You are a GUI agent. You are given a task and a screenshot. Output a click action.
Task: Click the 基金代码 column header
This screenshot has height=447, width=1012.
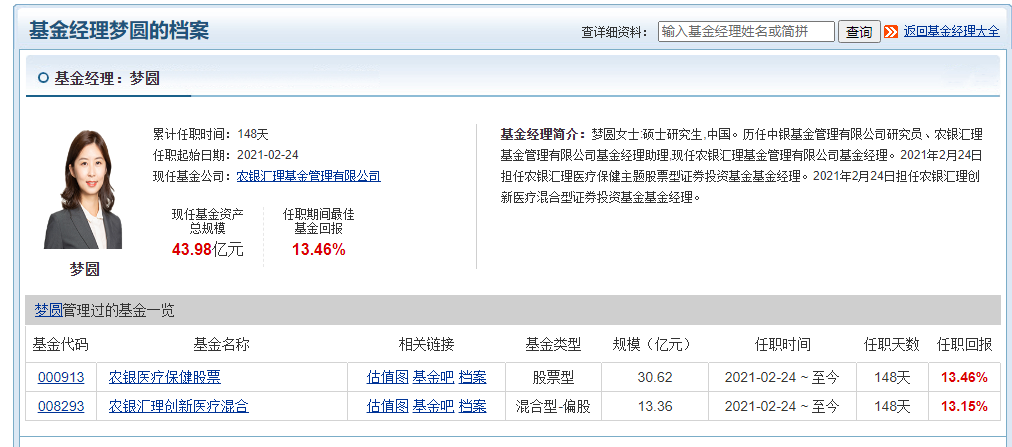click(60, 345)
